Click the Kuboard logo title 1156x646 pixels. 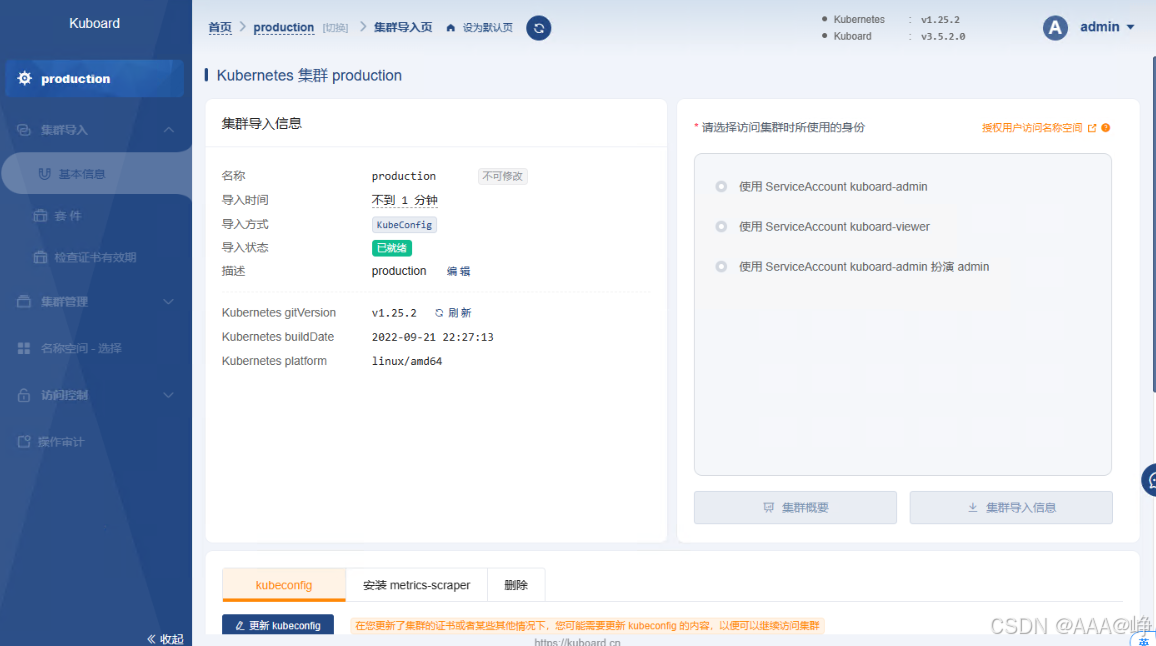[x=94, y=24]
